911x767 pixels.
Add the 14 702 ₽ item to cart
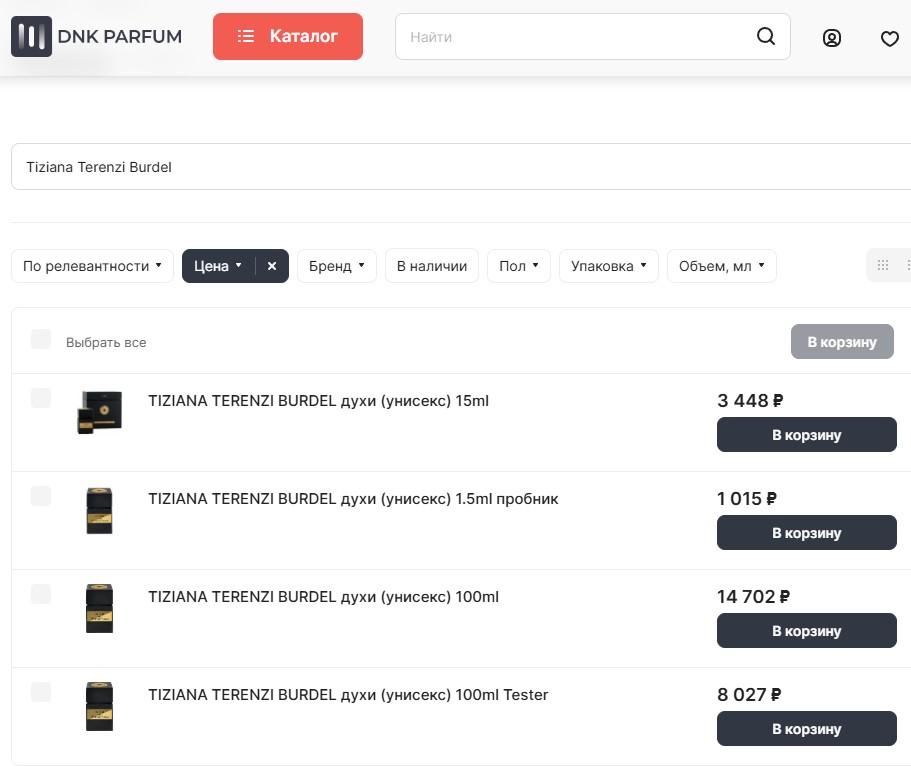click(806, 630)
